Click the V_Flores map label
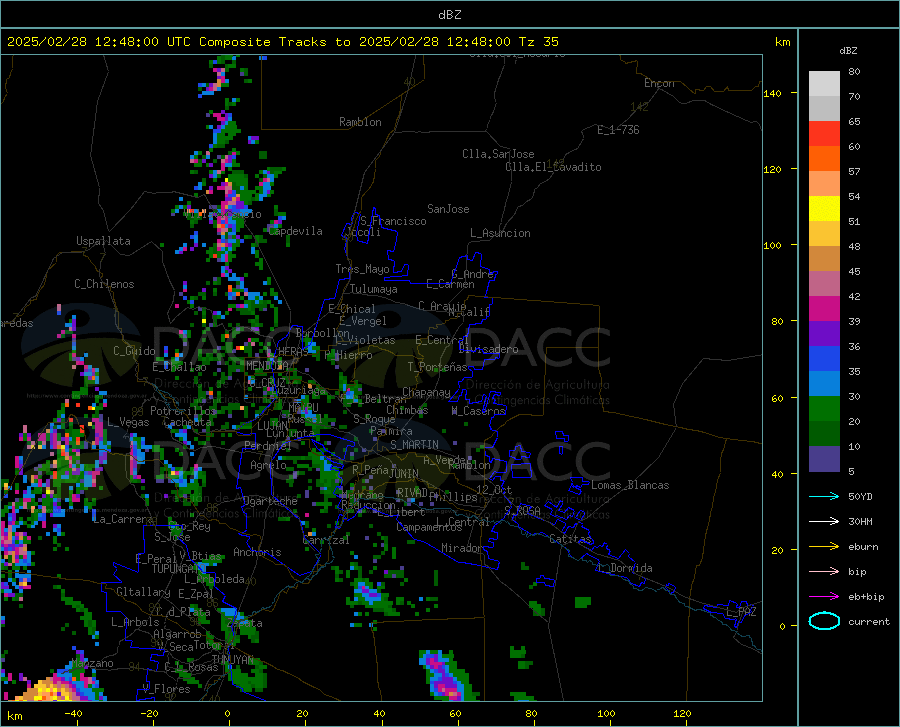This screenshot has width=900, height=727. pos(166,689)
